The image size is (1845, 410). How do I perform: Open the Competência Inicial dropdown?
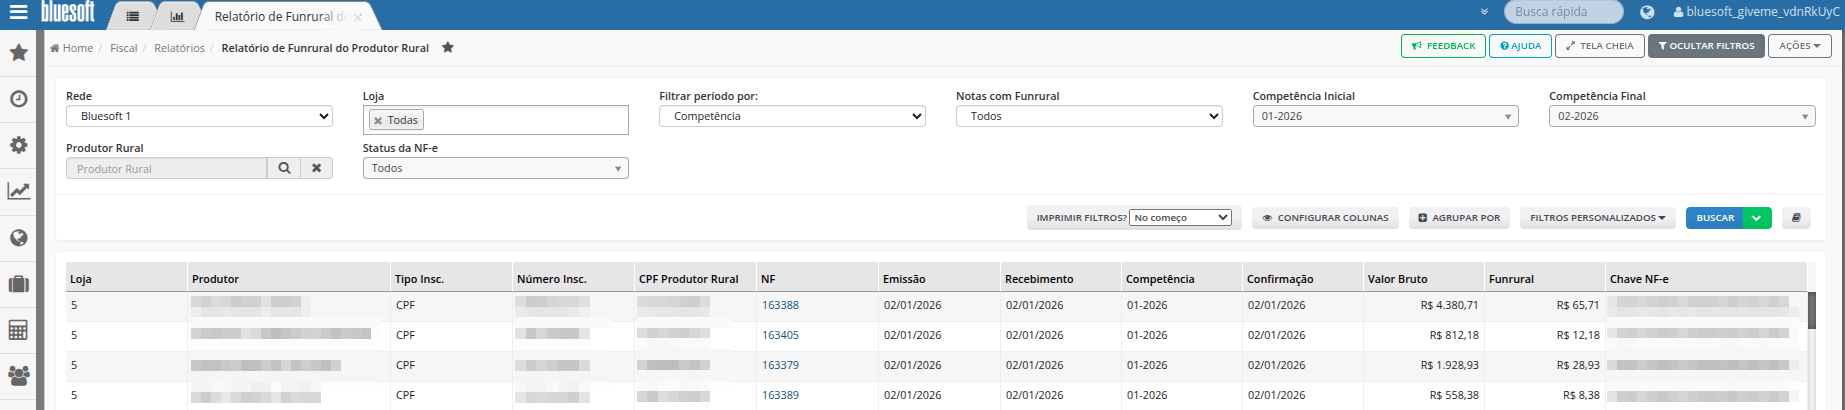pos(1385,116)
